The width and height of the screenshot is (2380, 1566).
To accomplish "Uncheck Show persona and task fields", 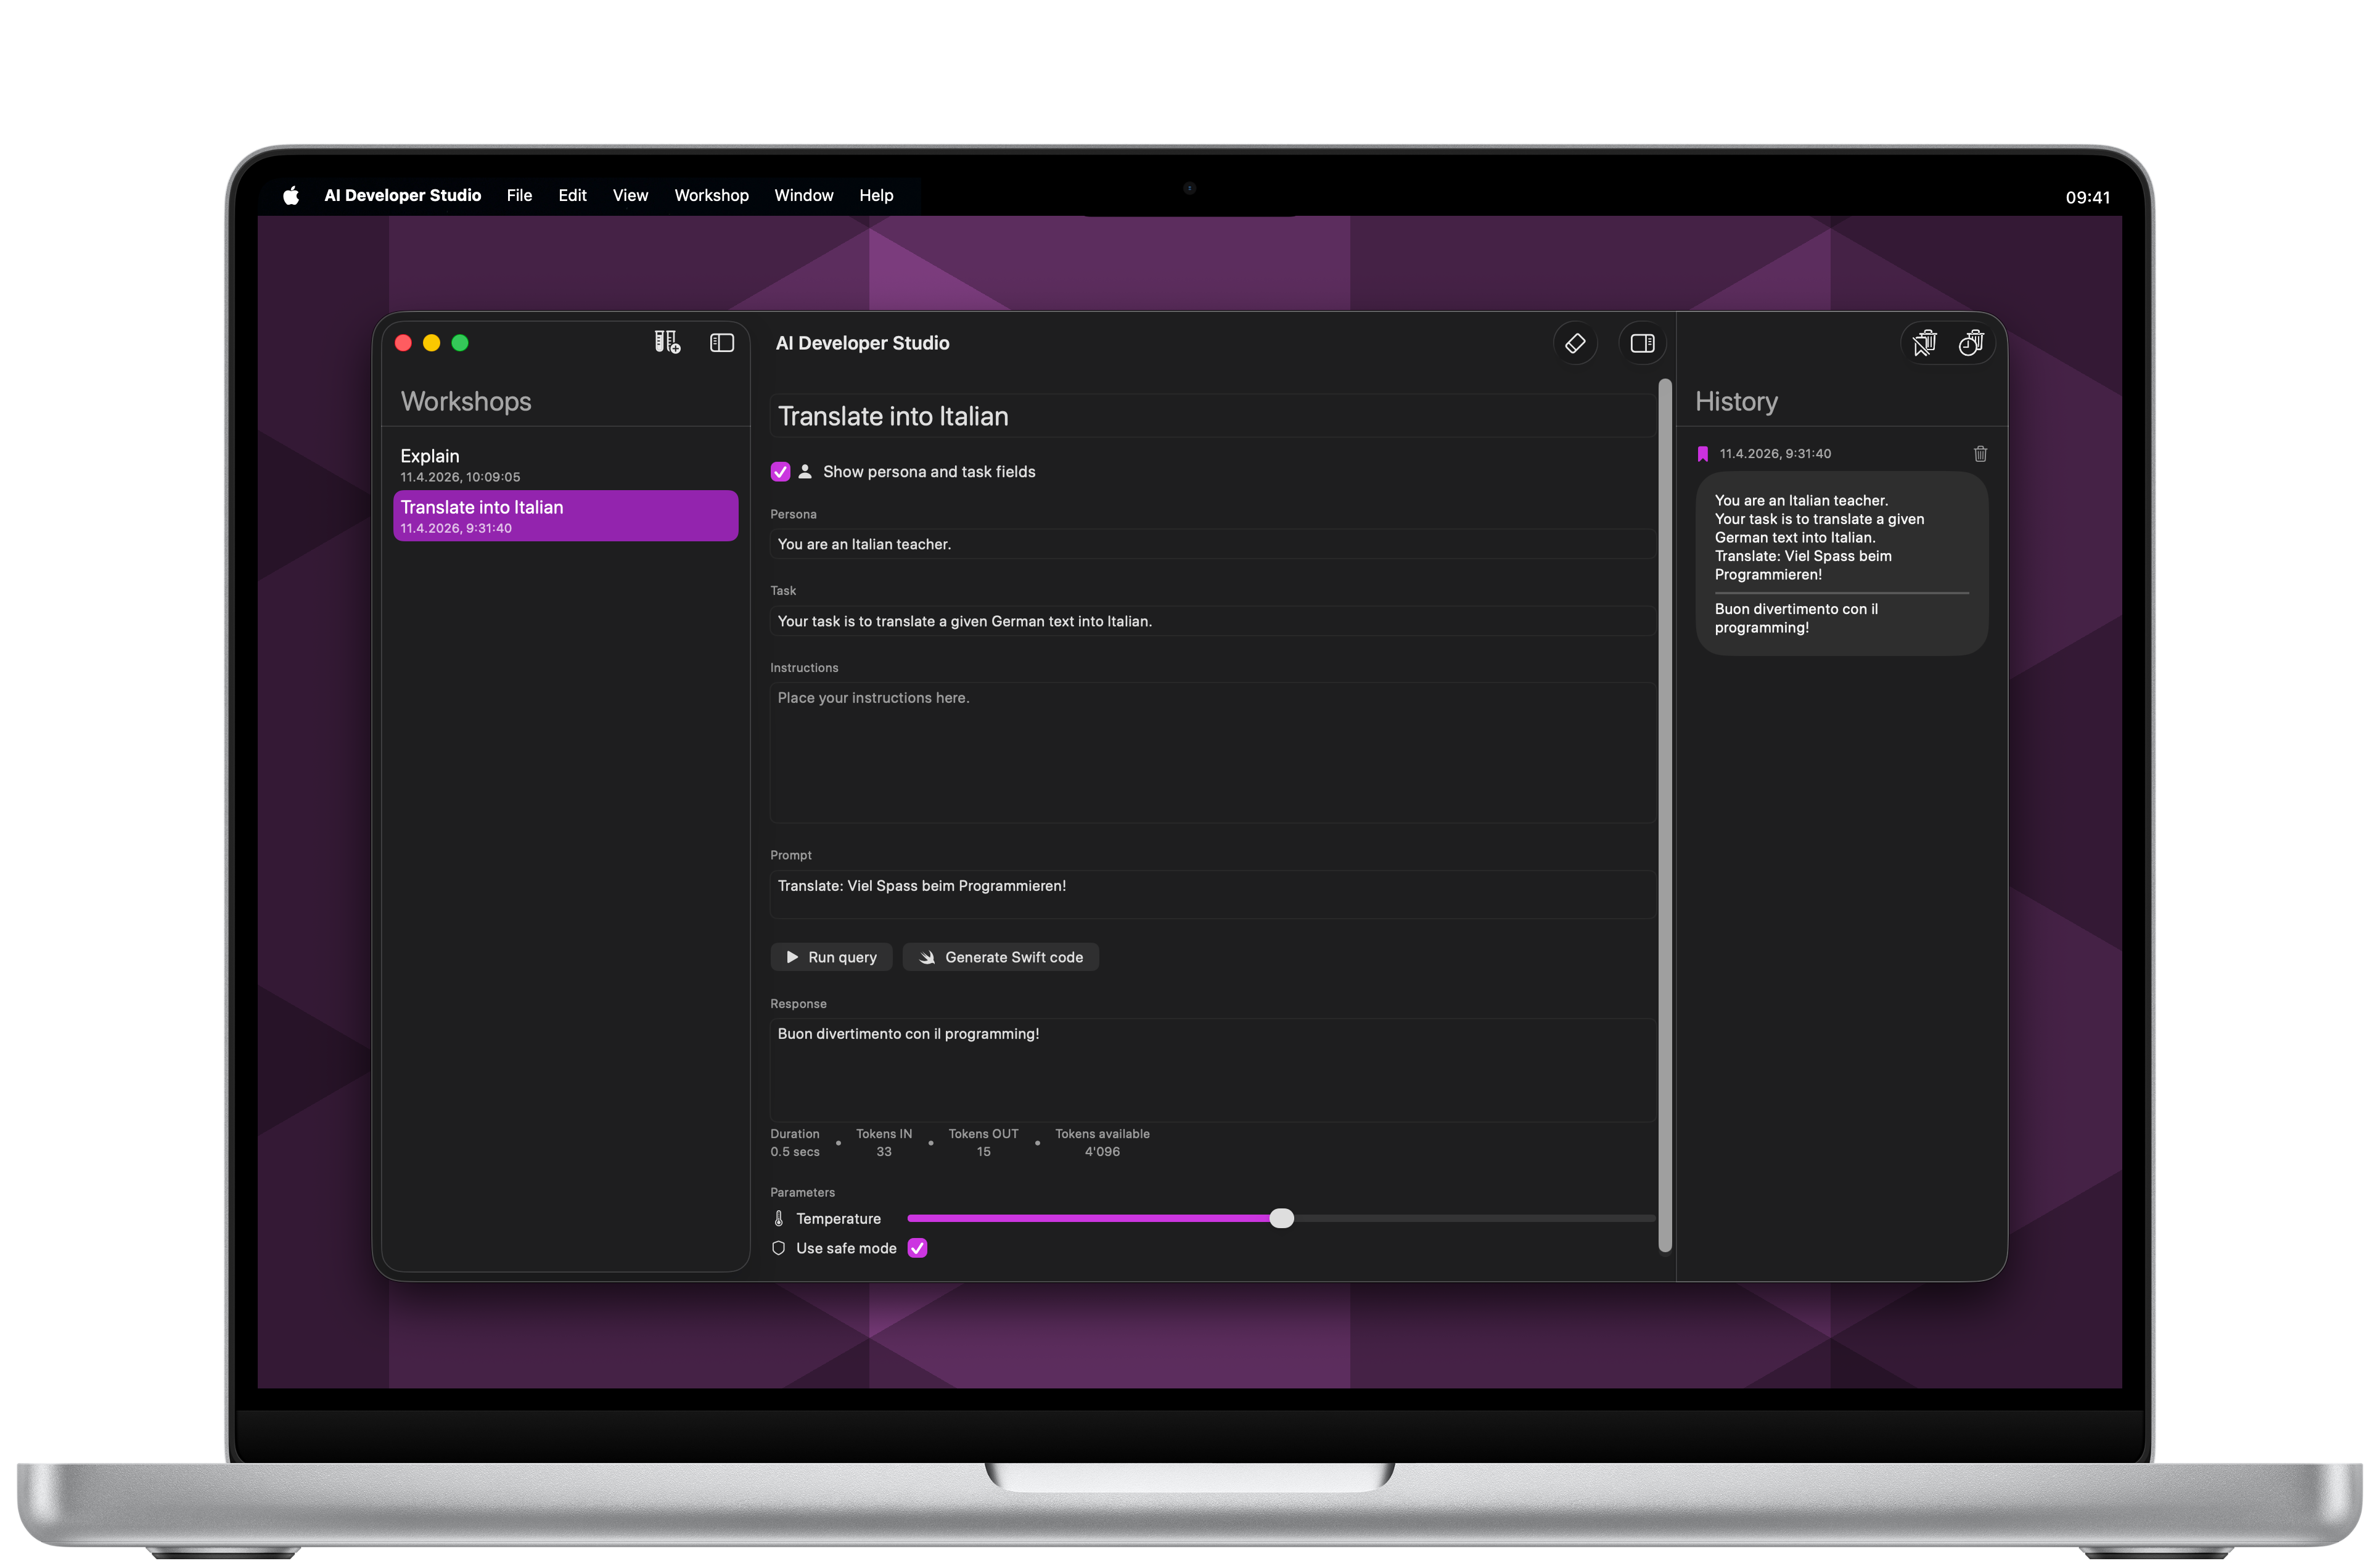I will [781, 472].
